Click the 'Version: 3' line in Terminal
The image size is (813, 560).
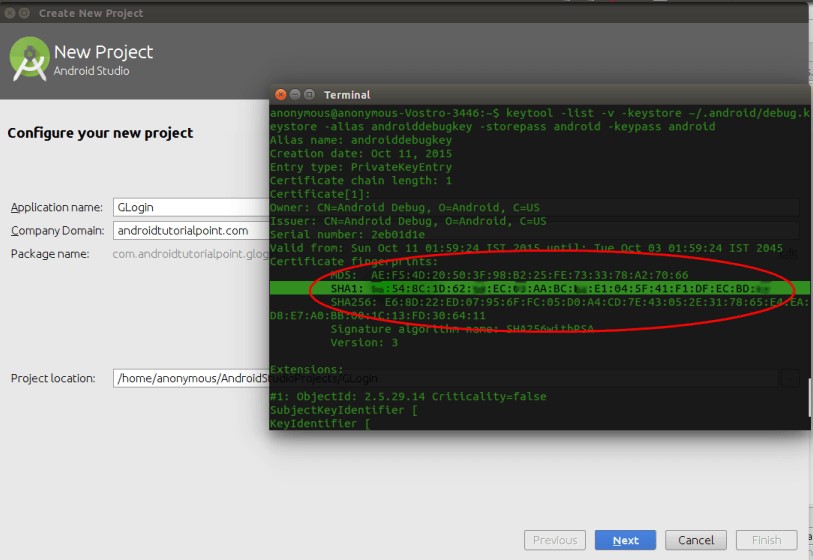tap(365, 342)
